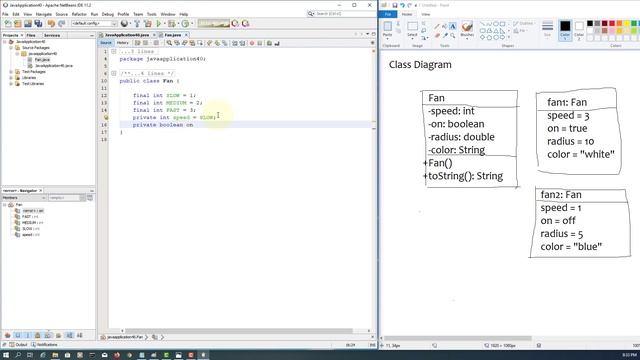Screen dimensions: 640x360
Task: Toggle Sort by Name button in Navigator
Action: [x=69, y=335]
